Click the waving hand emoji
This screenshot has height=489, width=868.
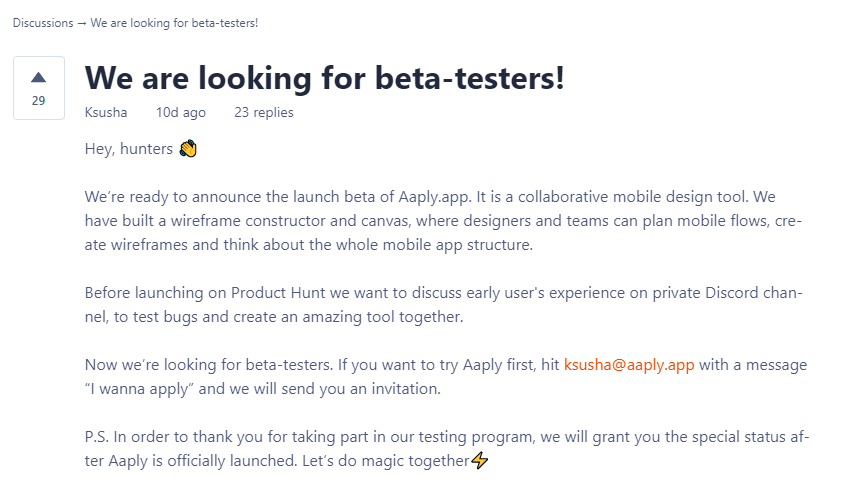[188, 148]
